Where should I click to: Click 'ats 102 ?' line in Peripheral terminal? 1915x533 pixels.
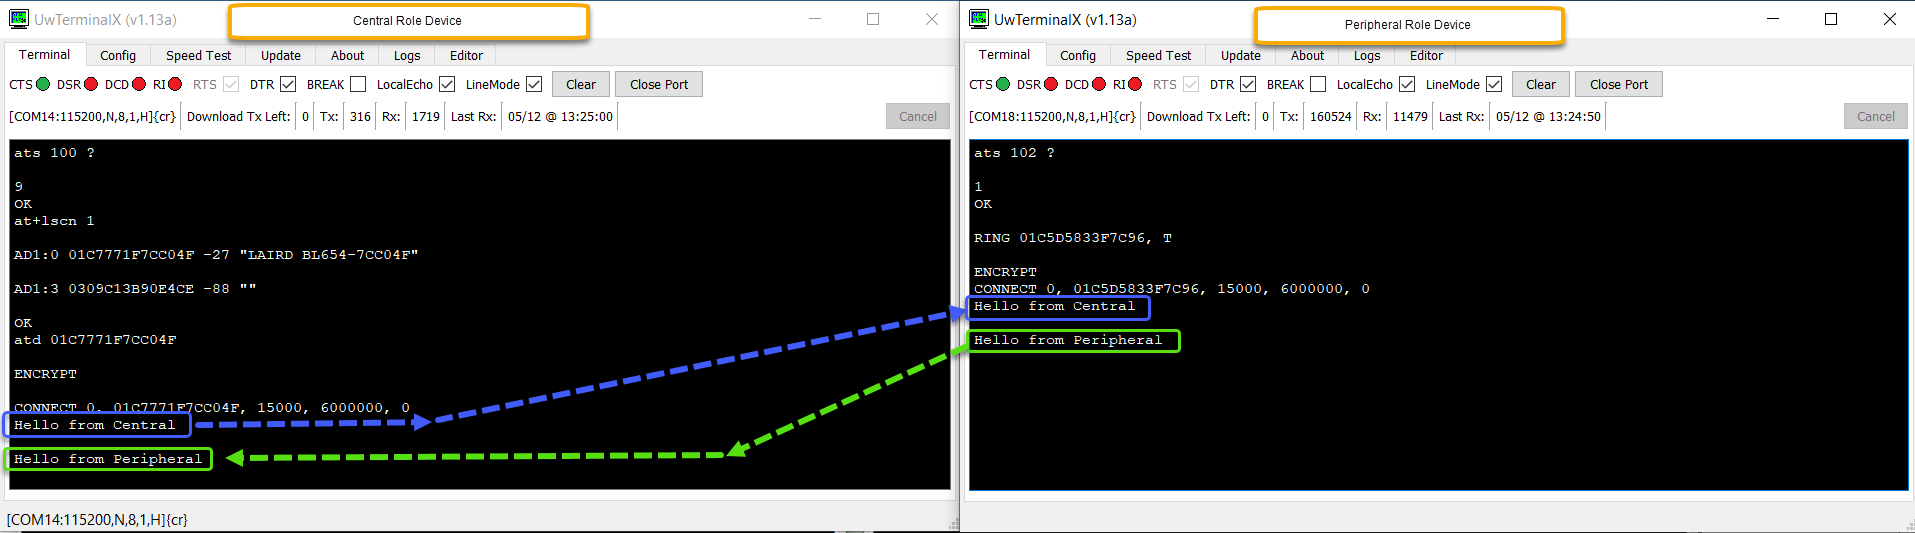click(x=1014, y=153)
